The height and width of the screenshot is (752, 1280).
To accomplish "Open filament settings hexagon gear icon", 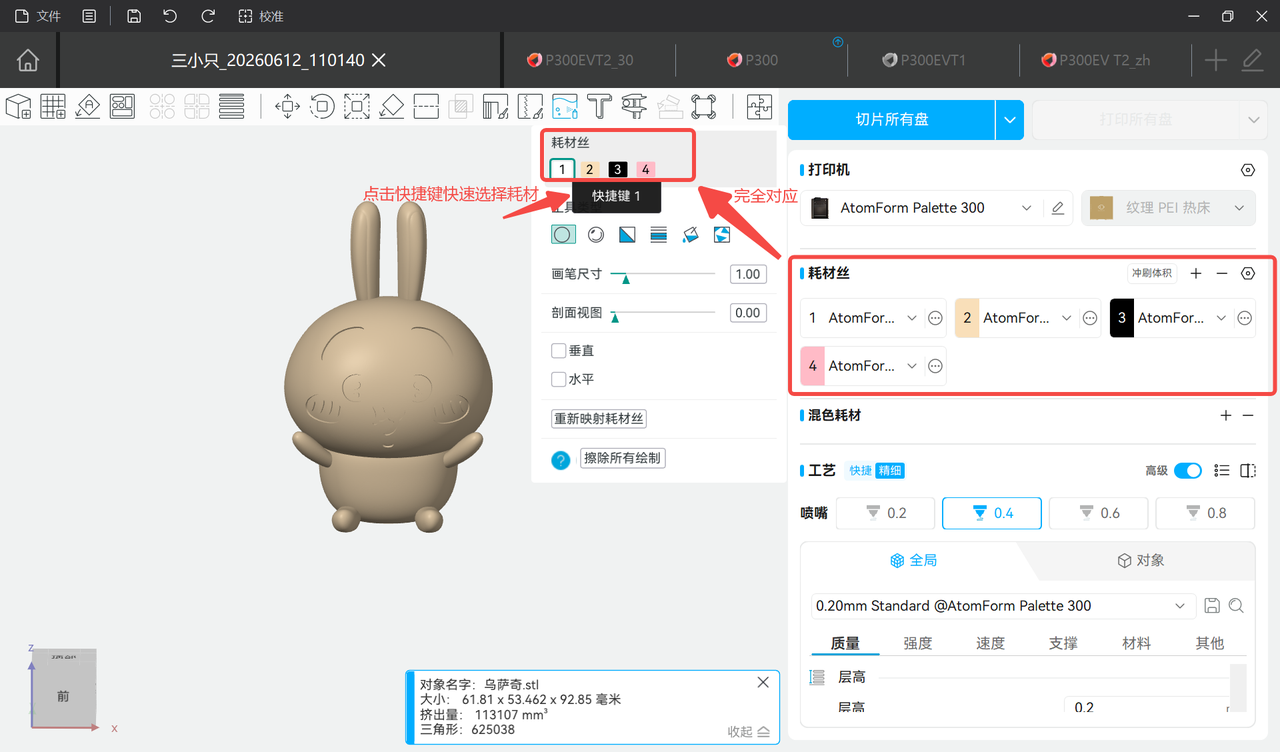I will [x=1247, y=273].
